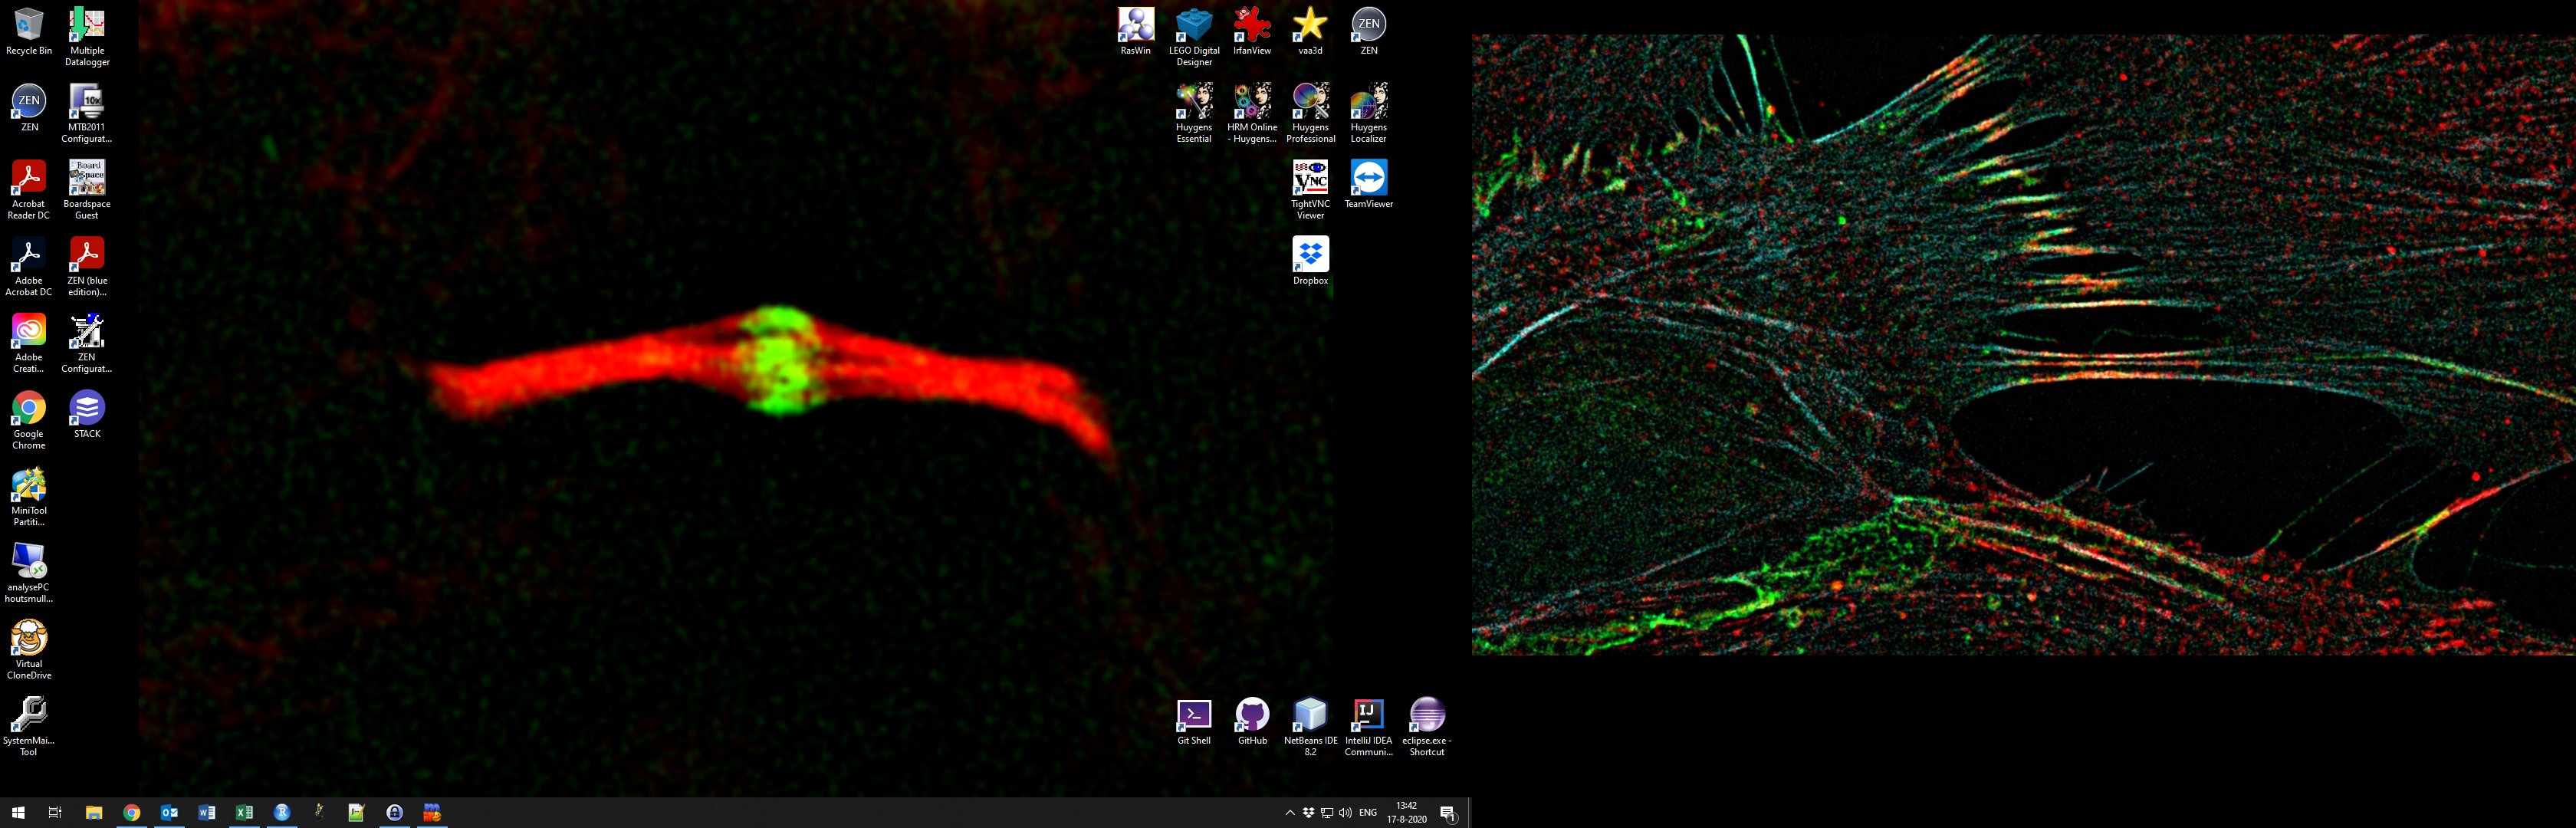The width and height of the screenshot is (2576, 828).
Task: Open Outlook from the taskbar
Action: (169, 813)
